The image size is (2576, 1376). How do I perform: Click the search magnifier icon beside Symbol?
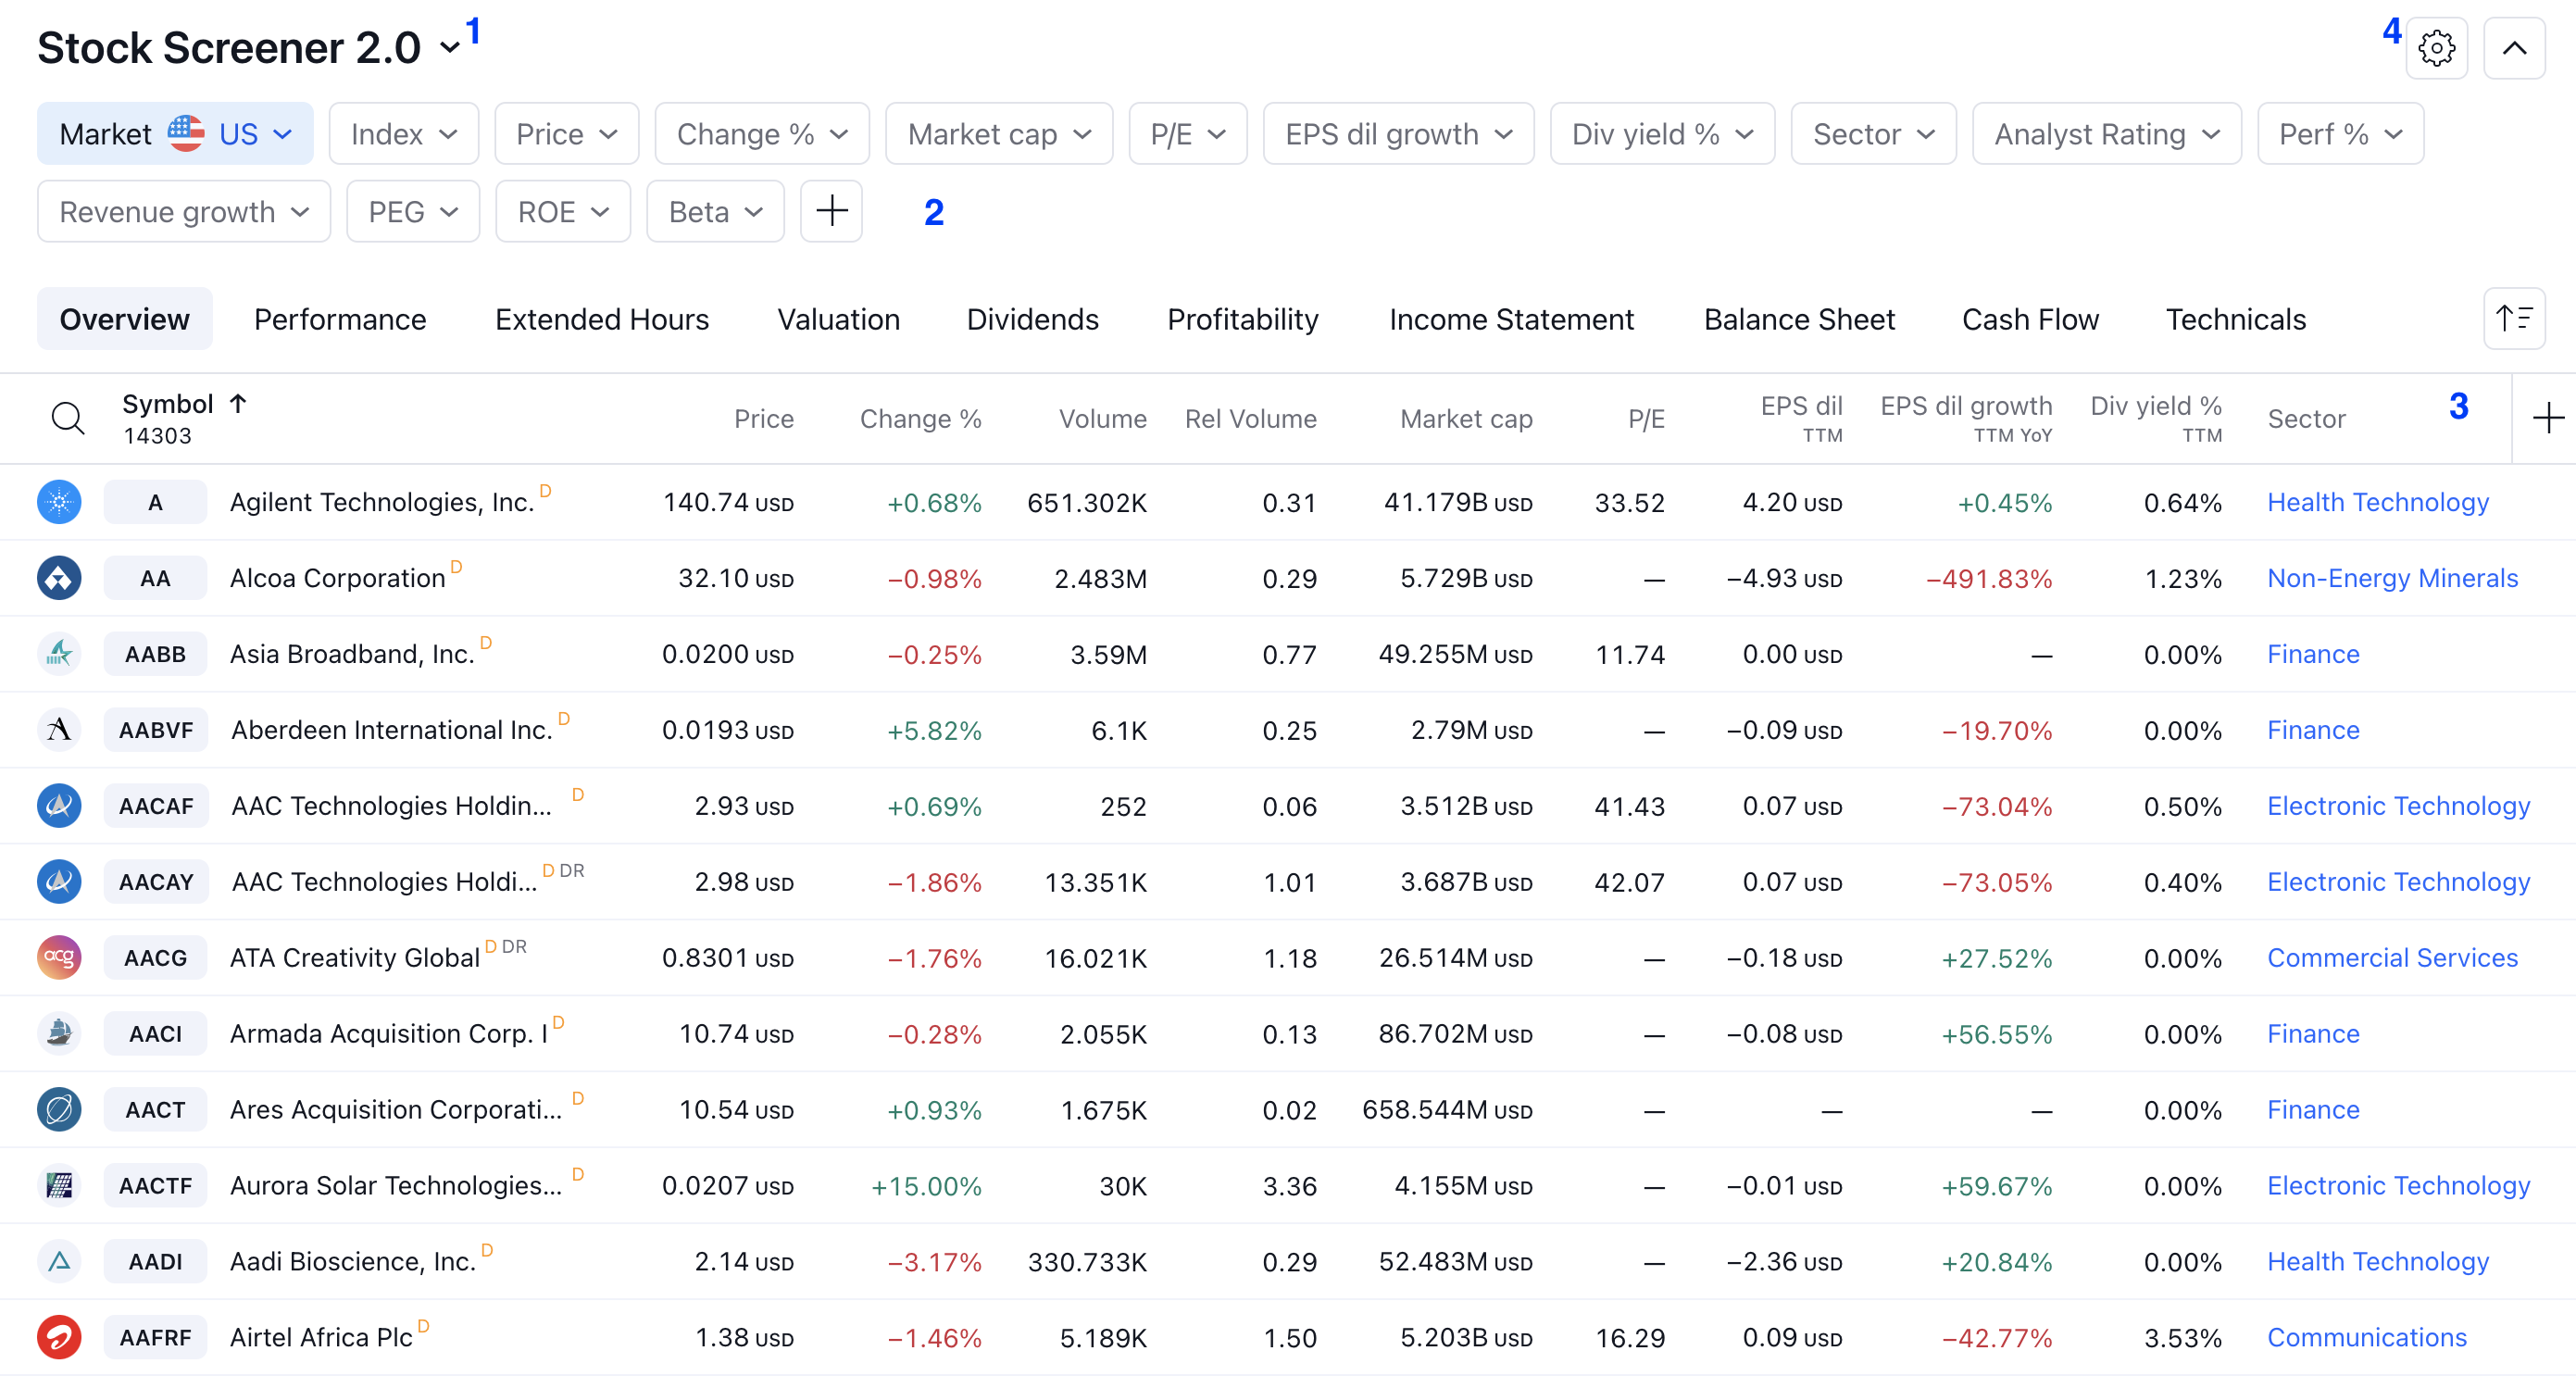click(68, 418)
